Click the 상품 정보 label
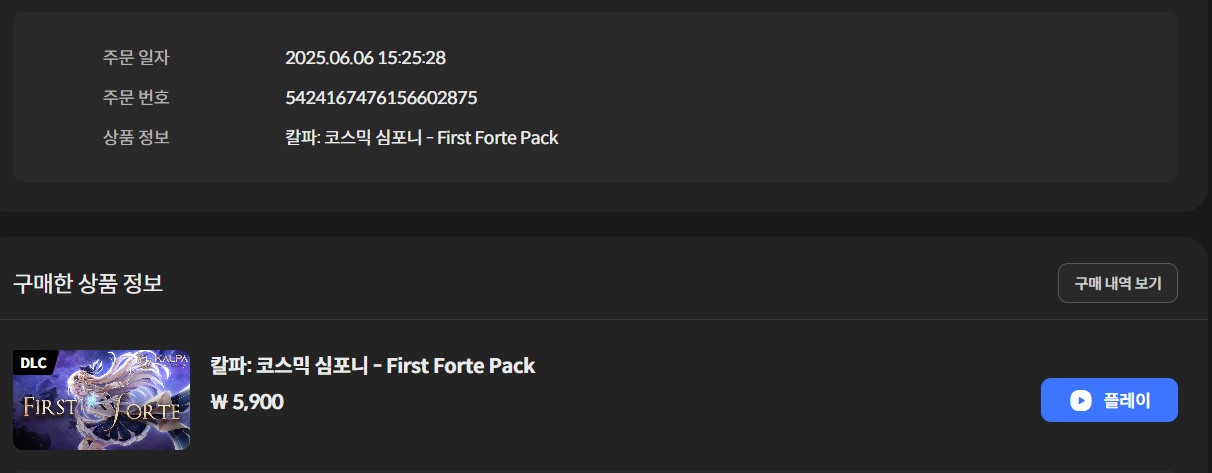This screenshot has height=473, width=1212. pos(136,138)
